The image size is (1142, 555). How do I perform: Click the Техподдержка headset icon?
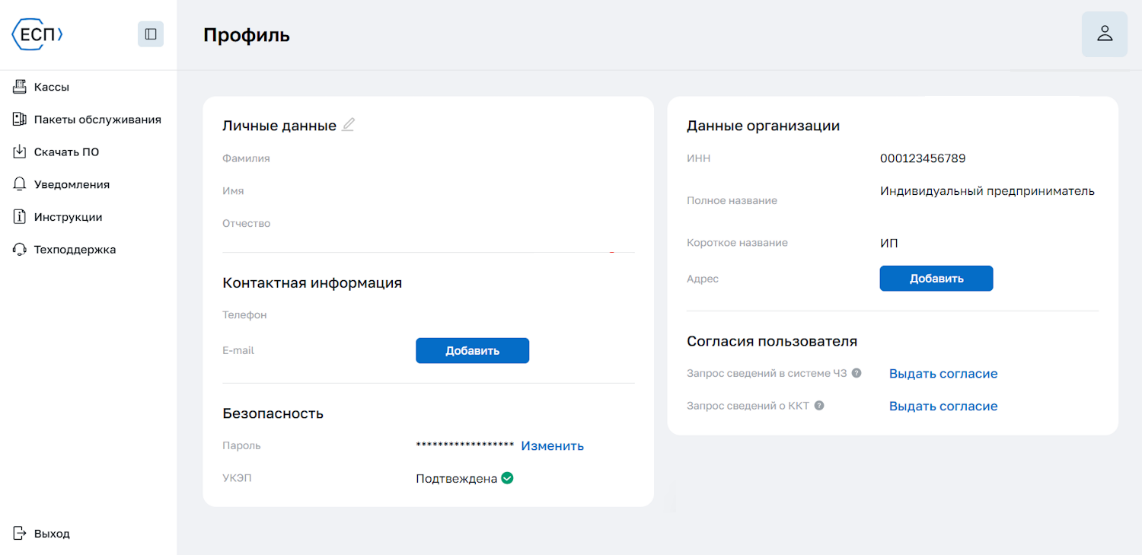[x=19, y=249]
